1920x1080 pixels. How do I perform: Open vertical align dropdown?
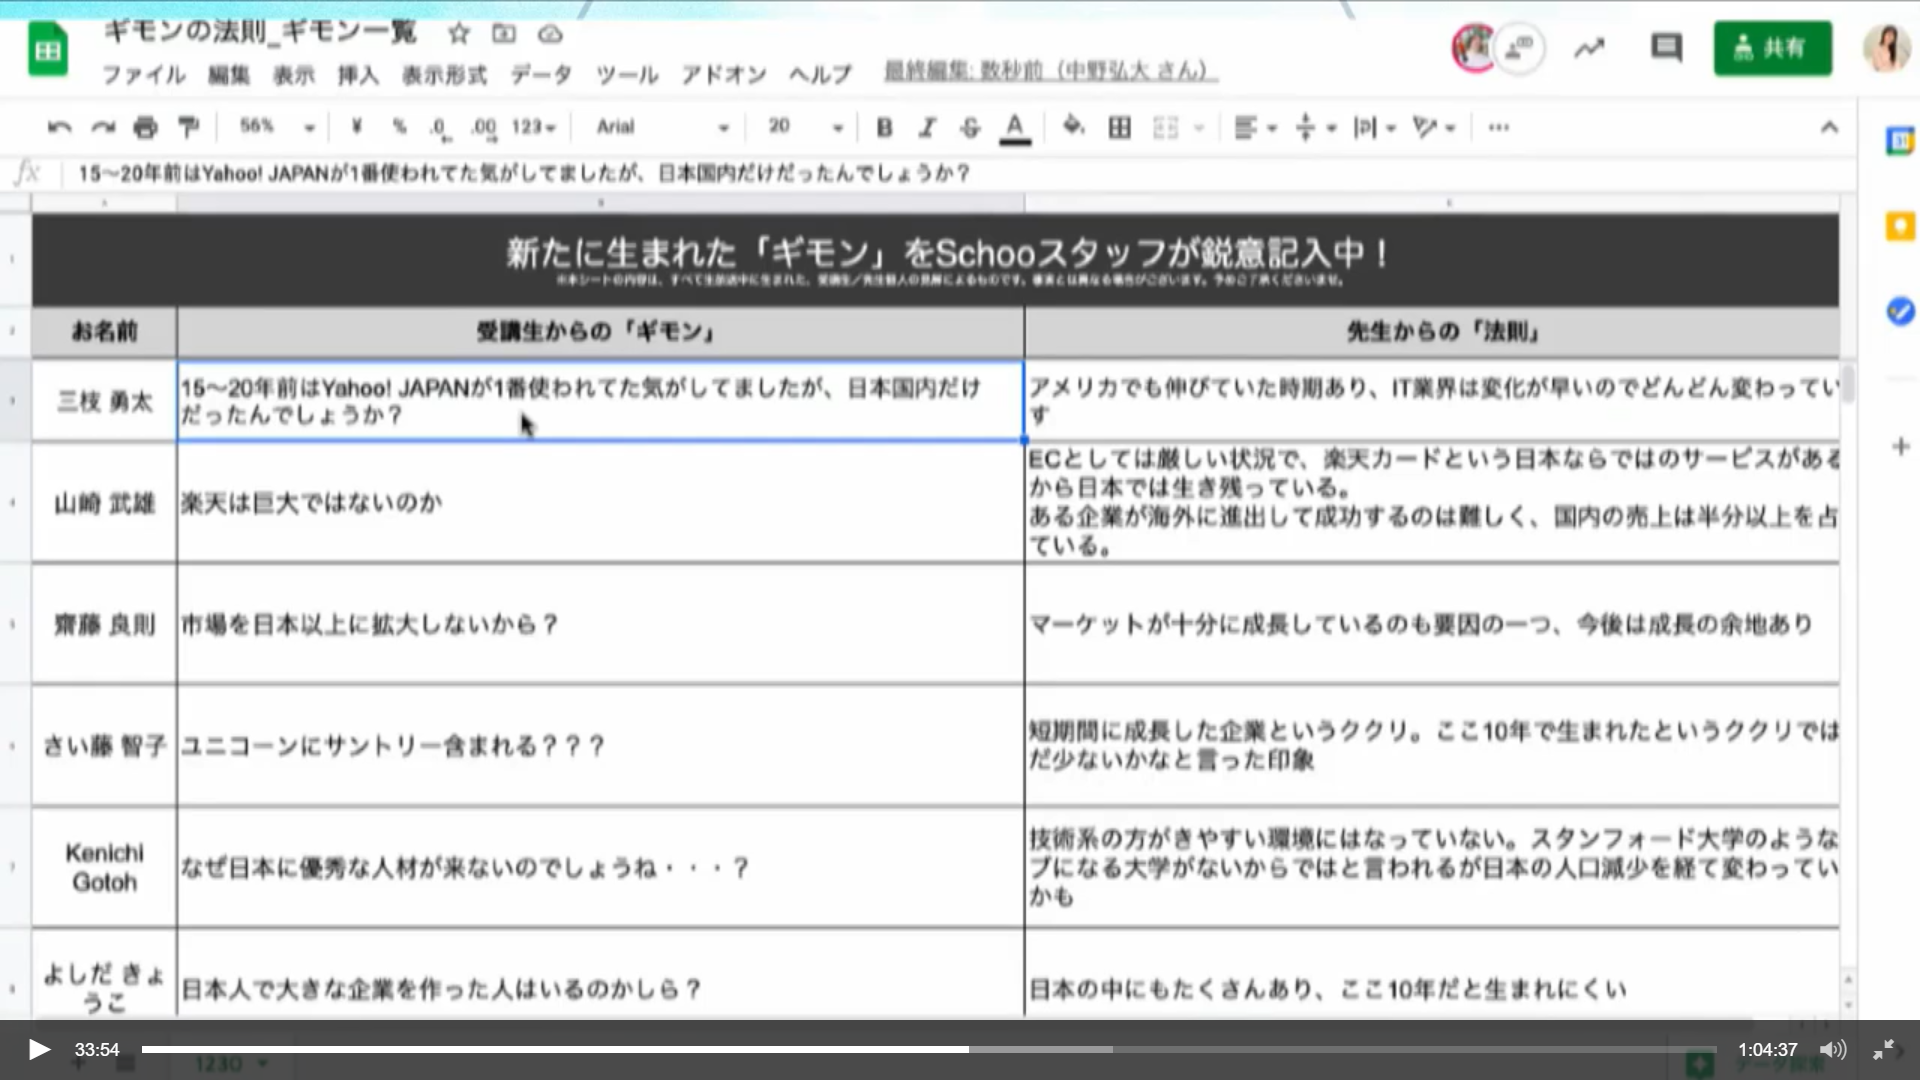[x=1316, y=127]
